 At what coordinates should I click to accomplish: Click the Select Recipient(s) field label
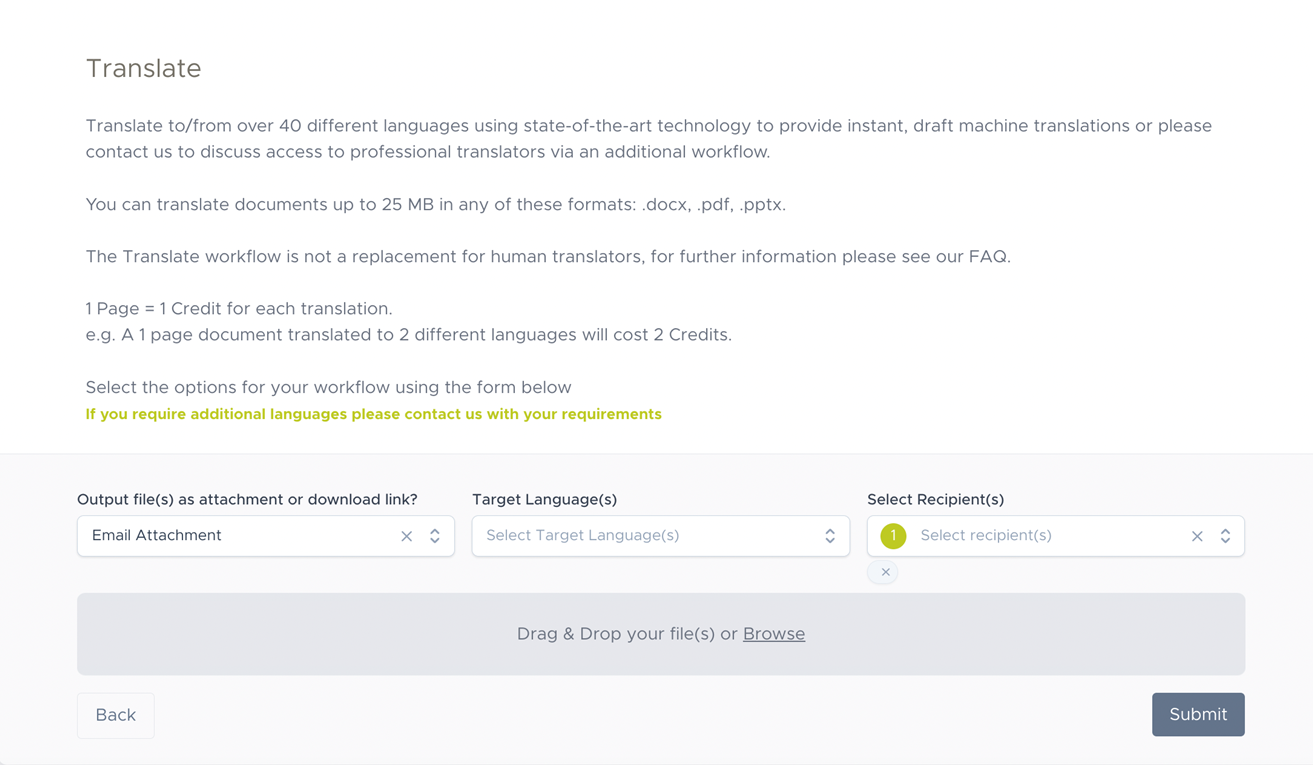(935, 499)
